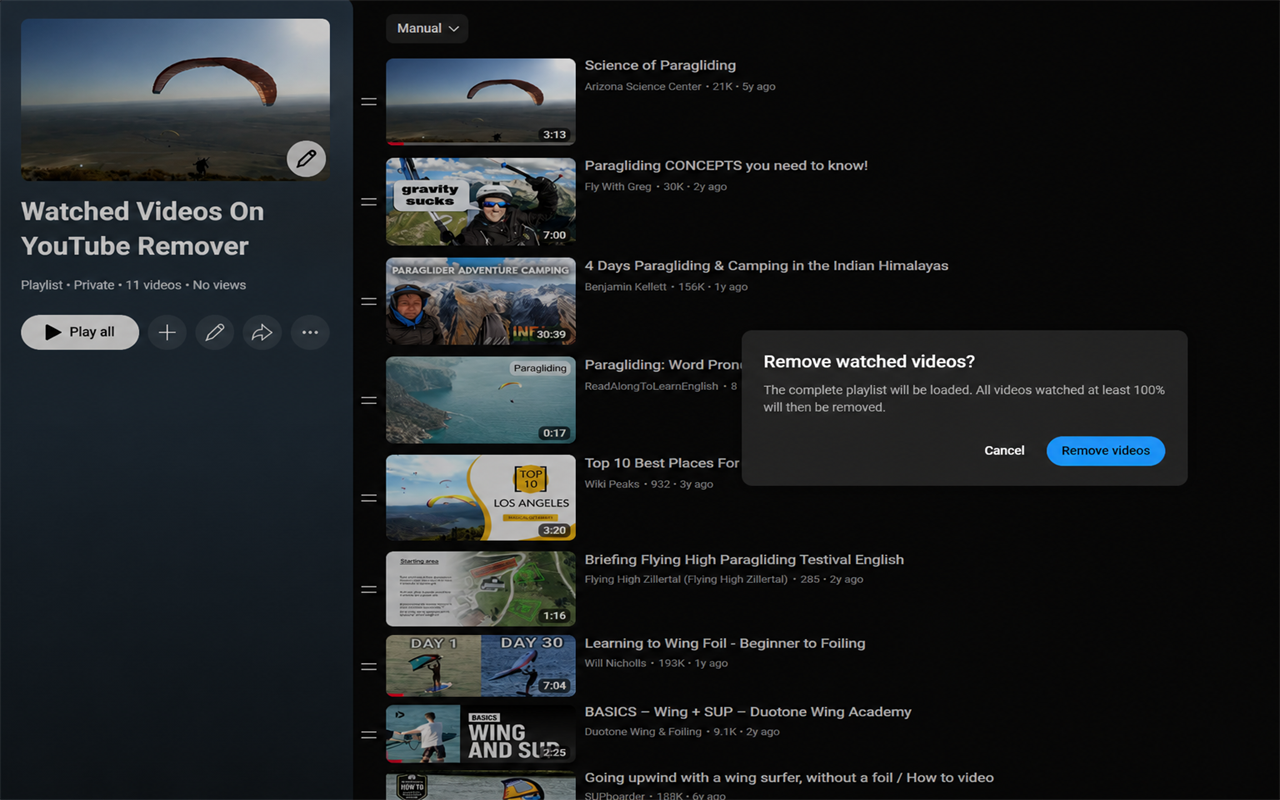Click drag handle for Science of Paragliding
1280x800 pixels.
pyautogui.click(x=369, y=102)
